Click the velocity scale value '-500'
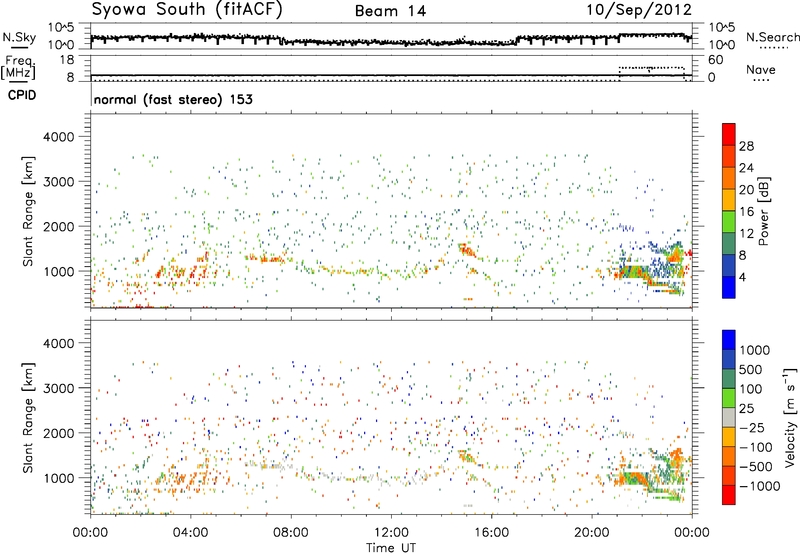800x554 pixels. [756, 466]
